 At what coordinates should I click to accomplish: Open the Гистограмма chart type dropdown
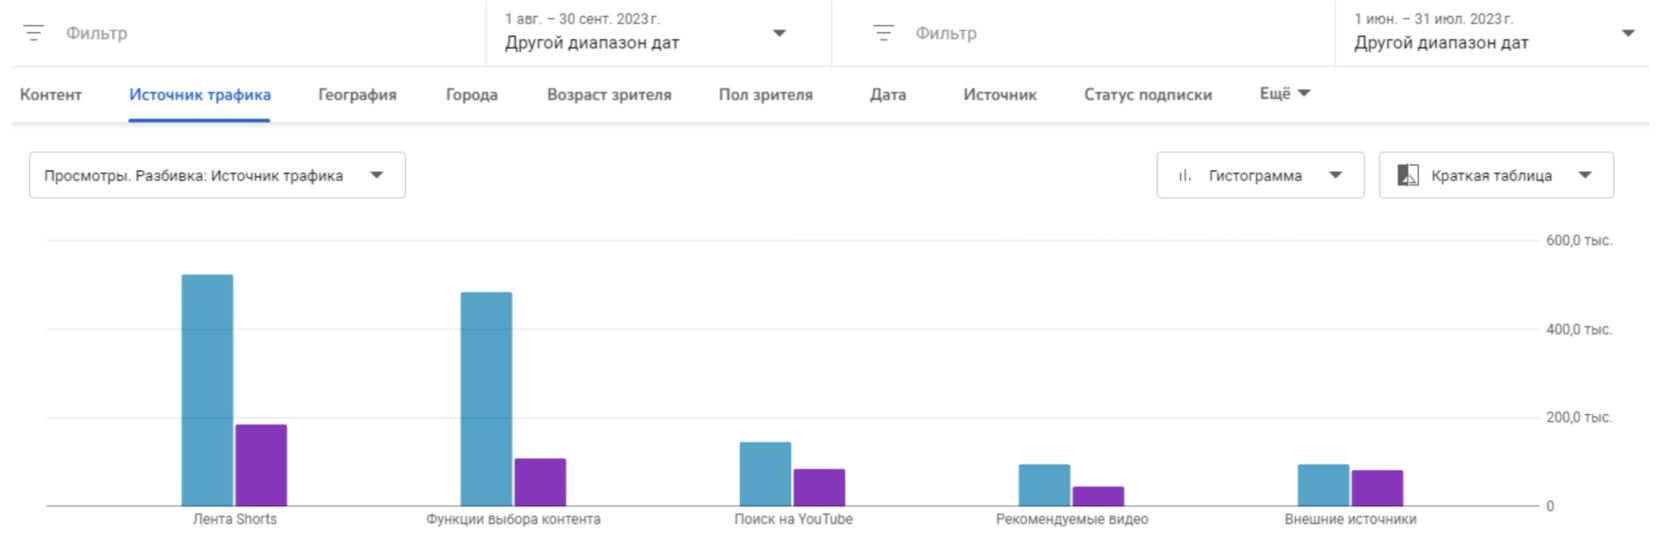[x=1260, y=175]
